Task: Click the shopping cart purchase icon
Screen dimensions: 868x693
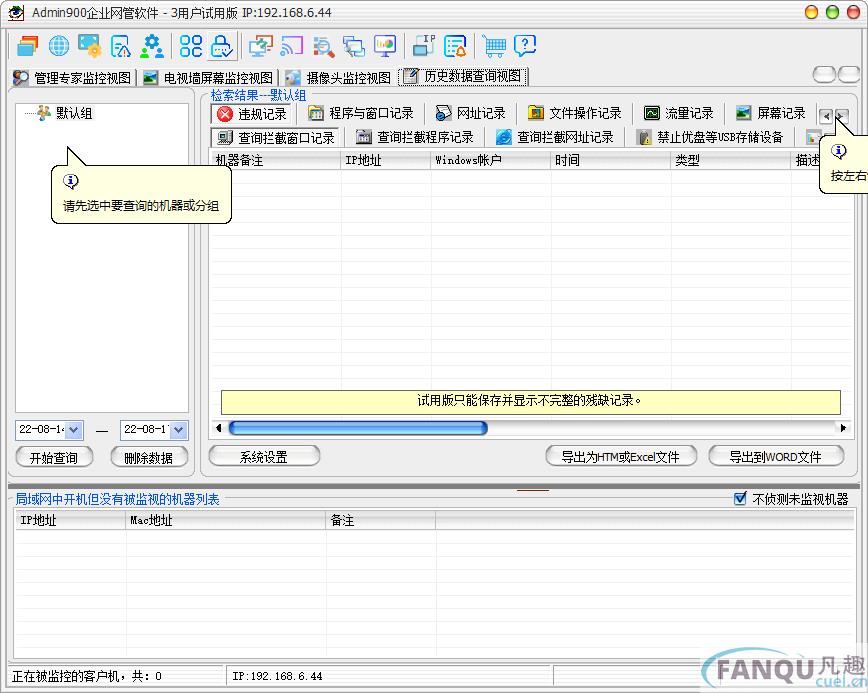Action: (x=494, y=46)
